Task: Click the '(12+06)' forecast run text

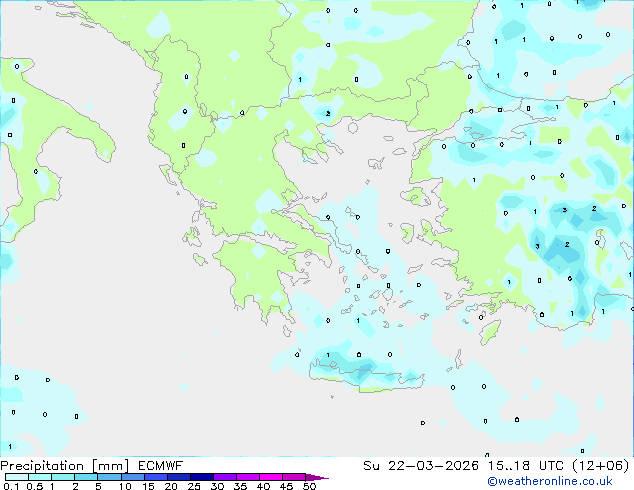Action: [601, 466]
